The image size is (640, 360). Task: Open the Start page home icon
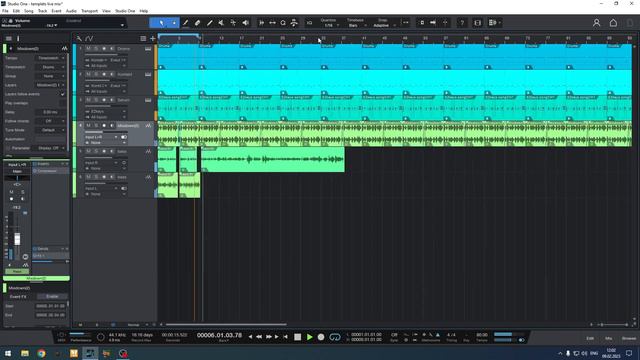tap(613, 23)
